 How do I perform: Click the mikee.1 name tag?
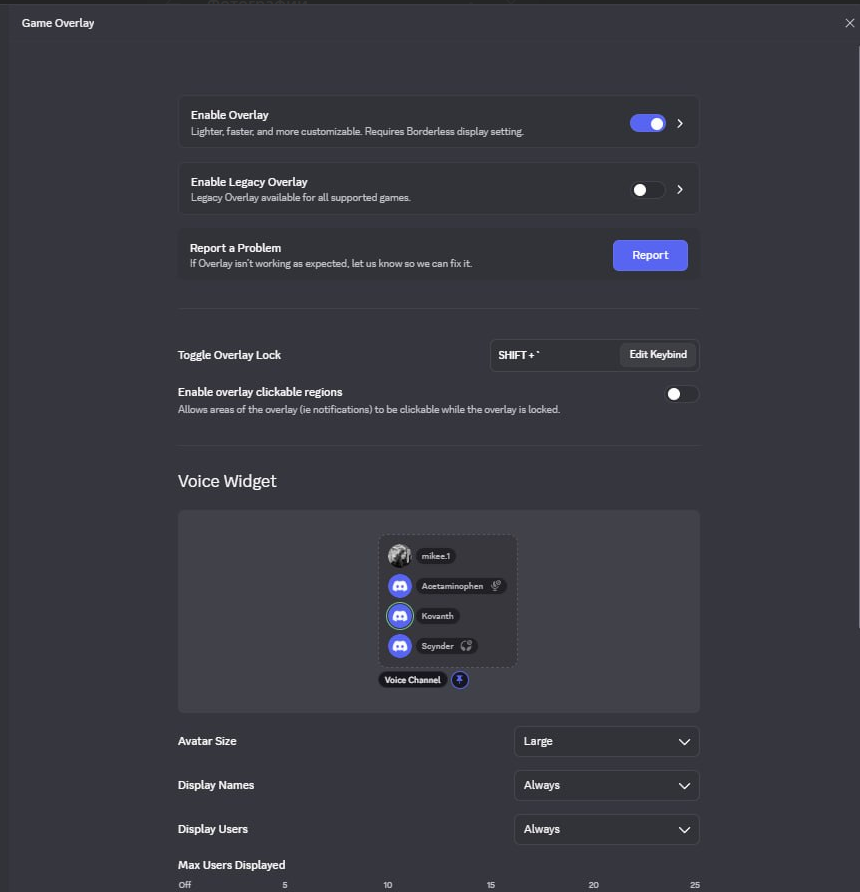point(436,556)
